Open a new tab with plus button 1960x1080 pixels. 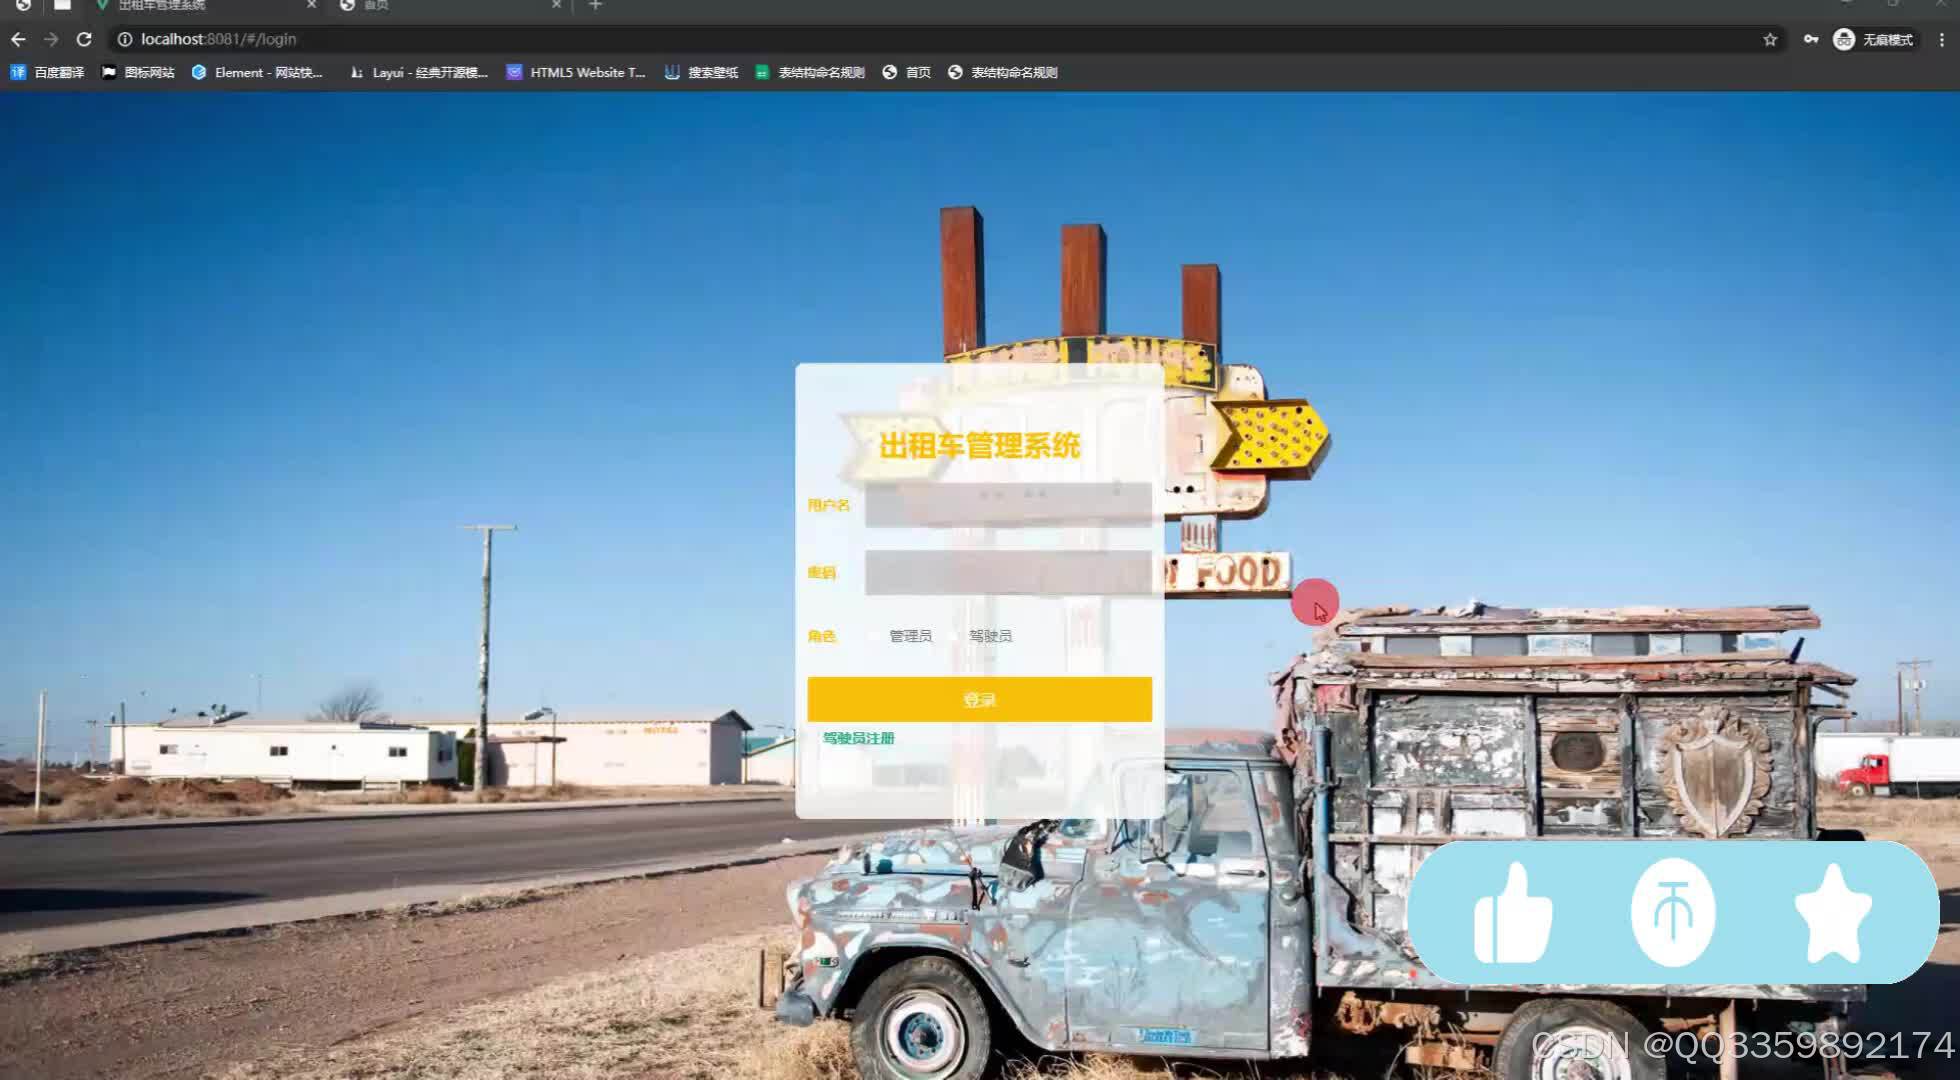point(595,6)
